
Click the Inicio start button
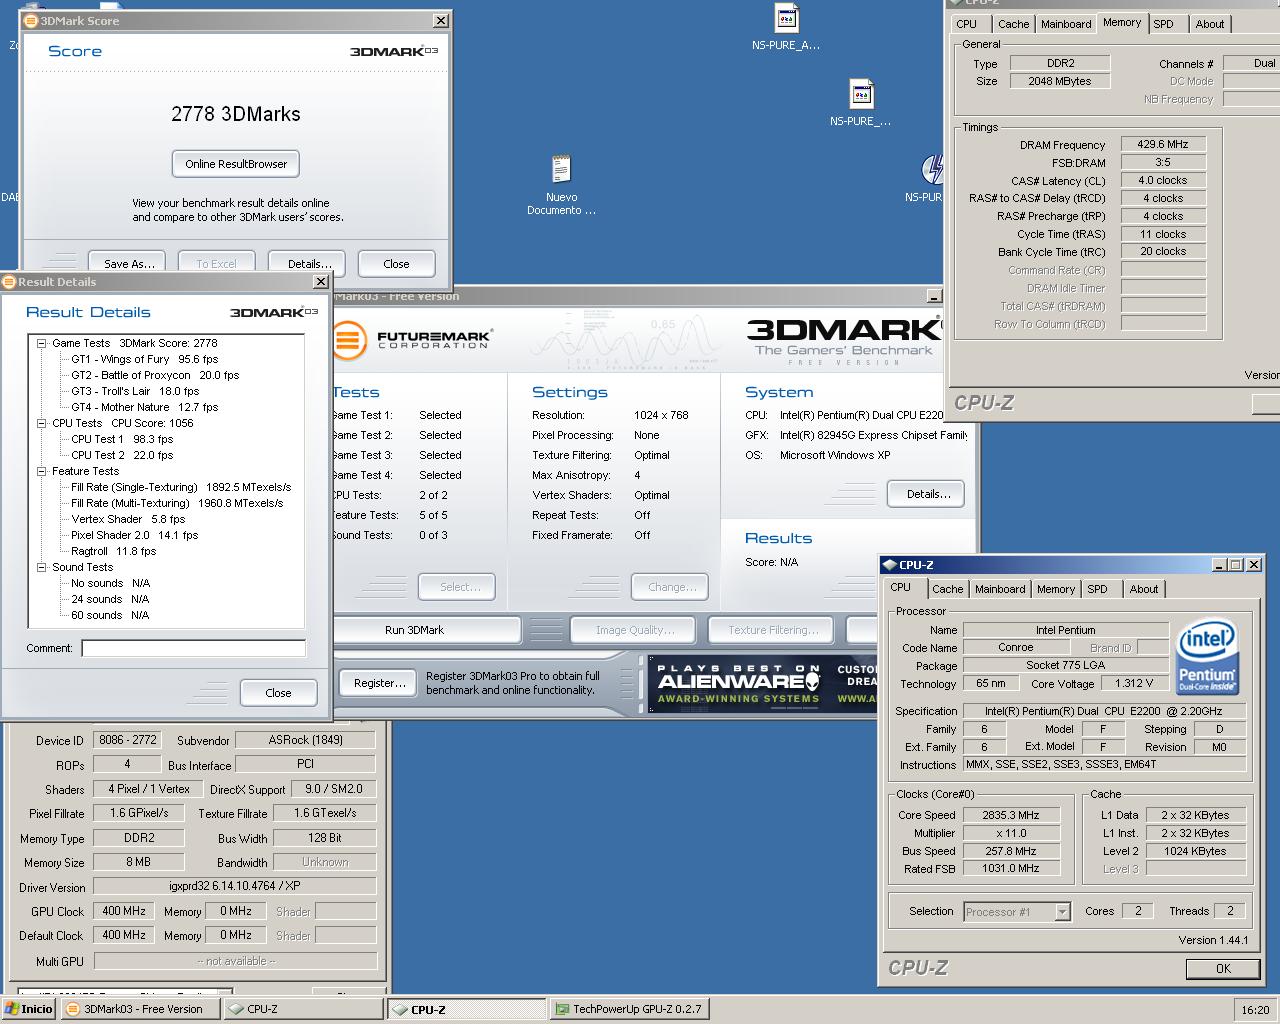[x=29, y=1009]
